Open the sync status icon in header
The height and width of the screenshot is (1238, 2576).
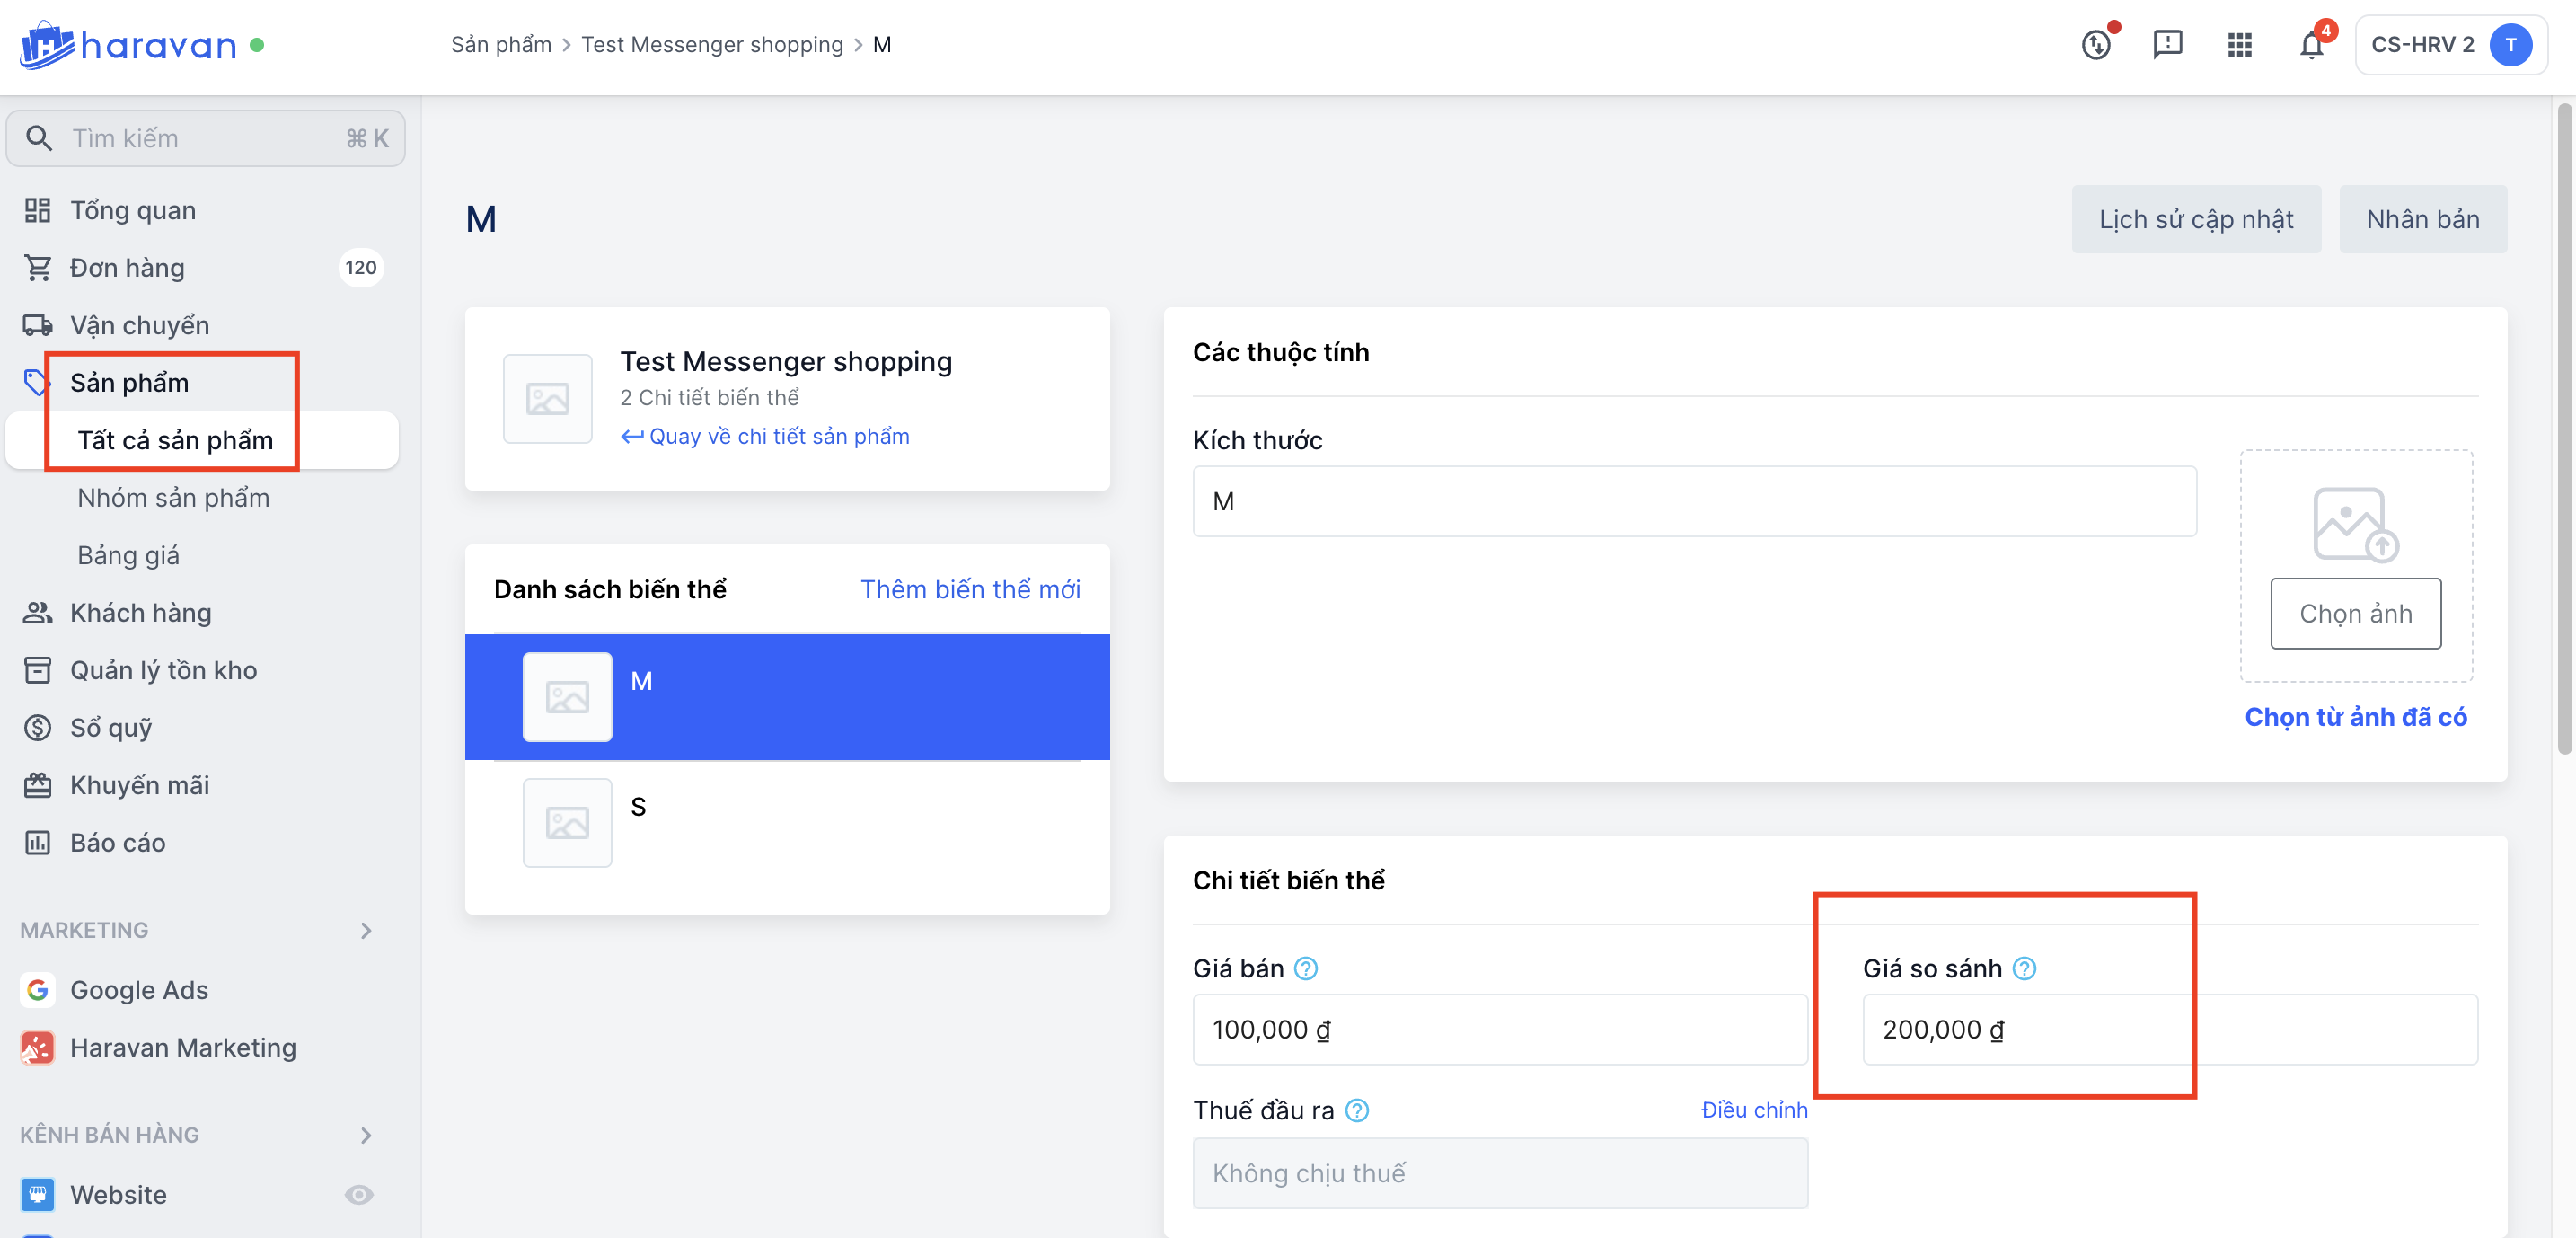tap(2096, 45)
